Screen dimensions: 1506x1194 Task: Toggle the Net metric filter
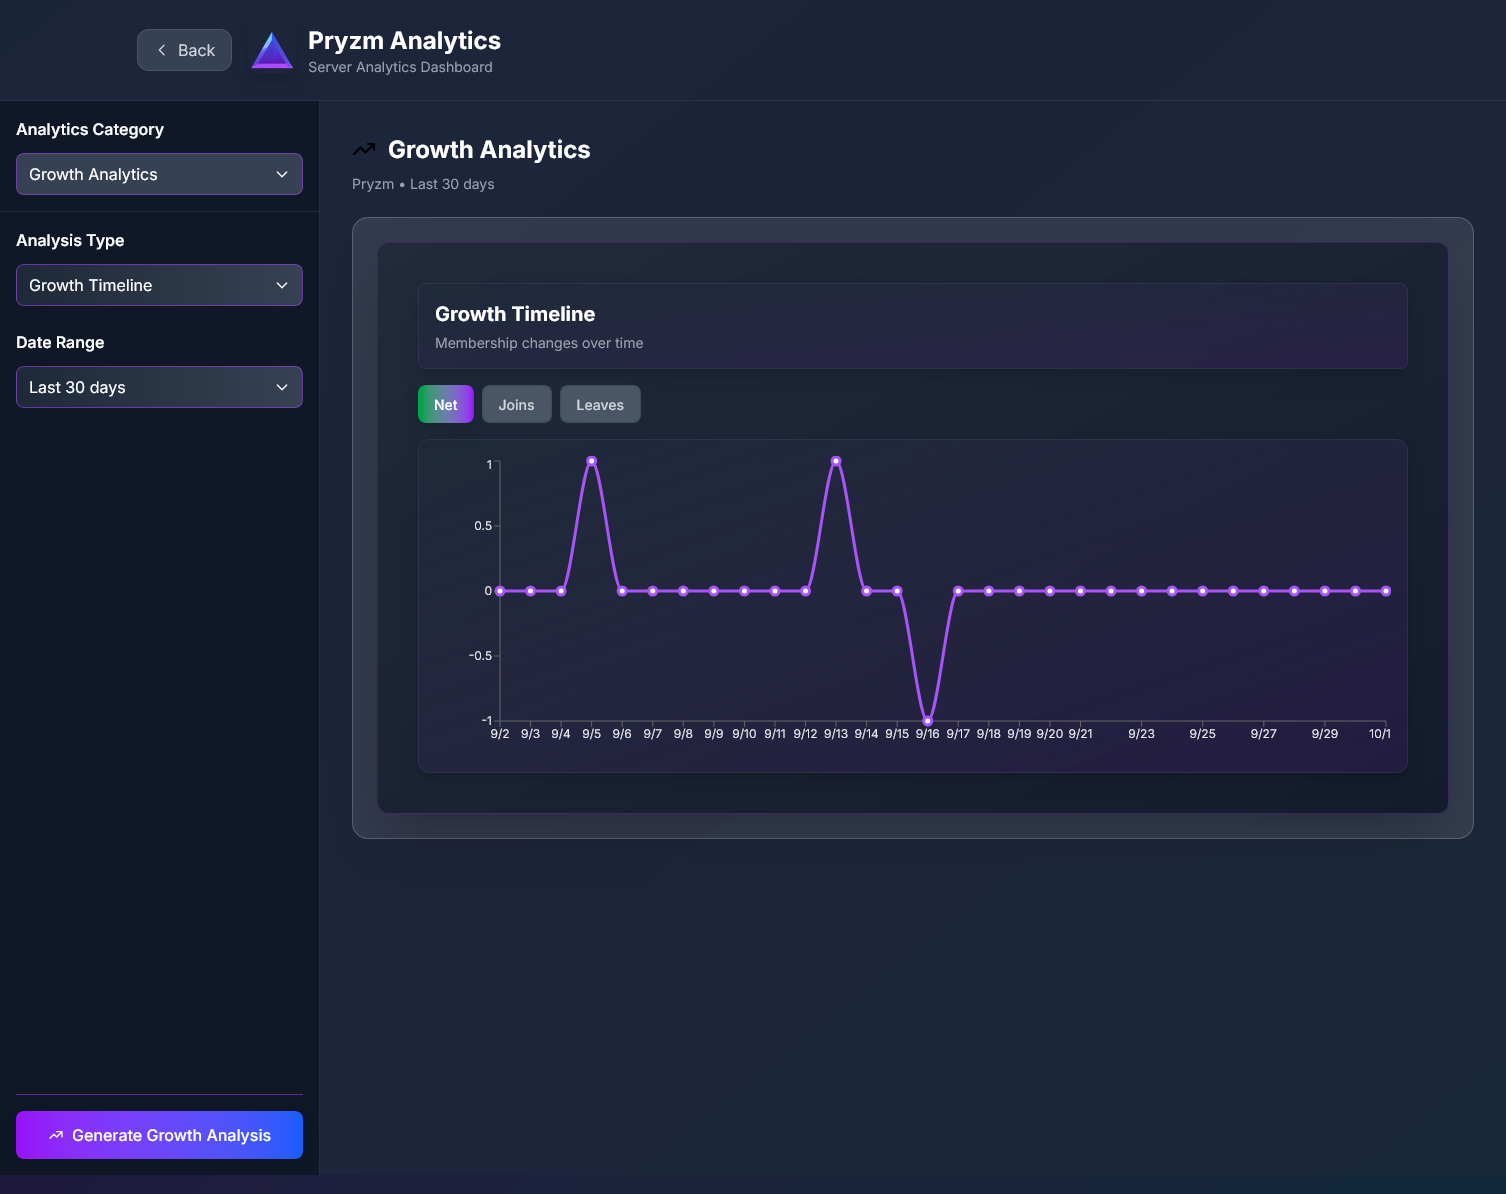445,404
